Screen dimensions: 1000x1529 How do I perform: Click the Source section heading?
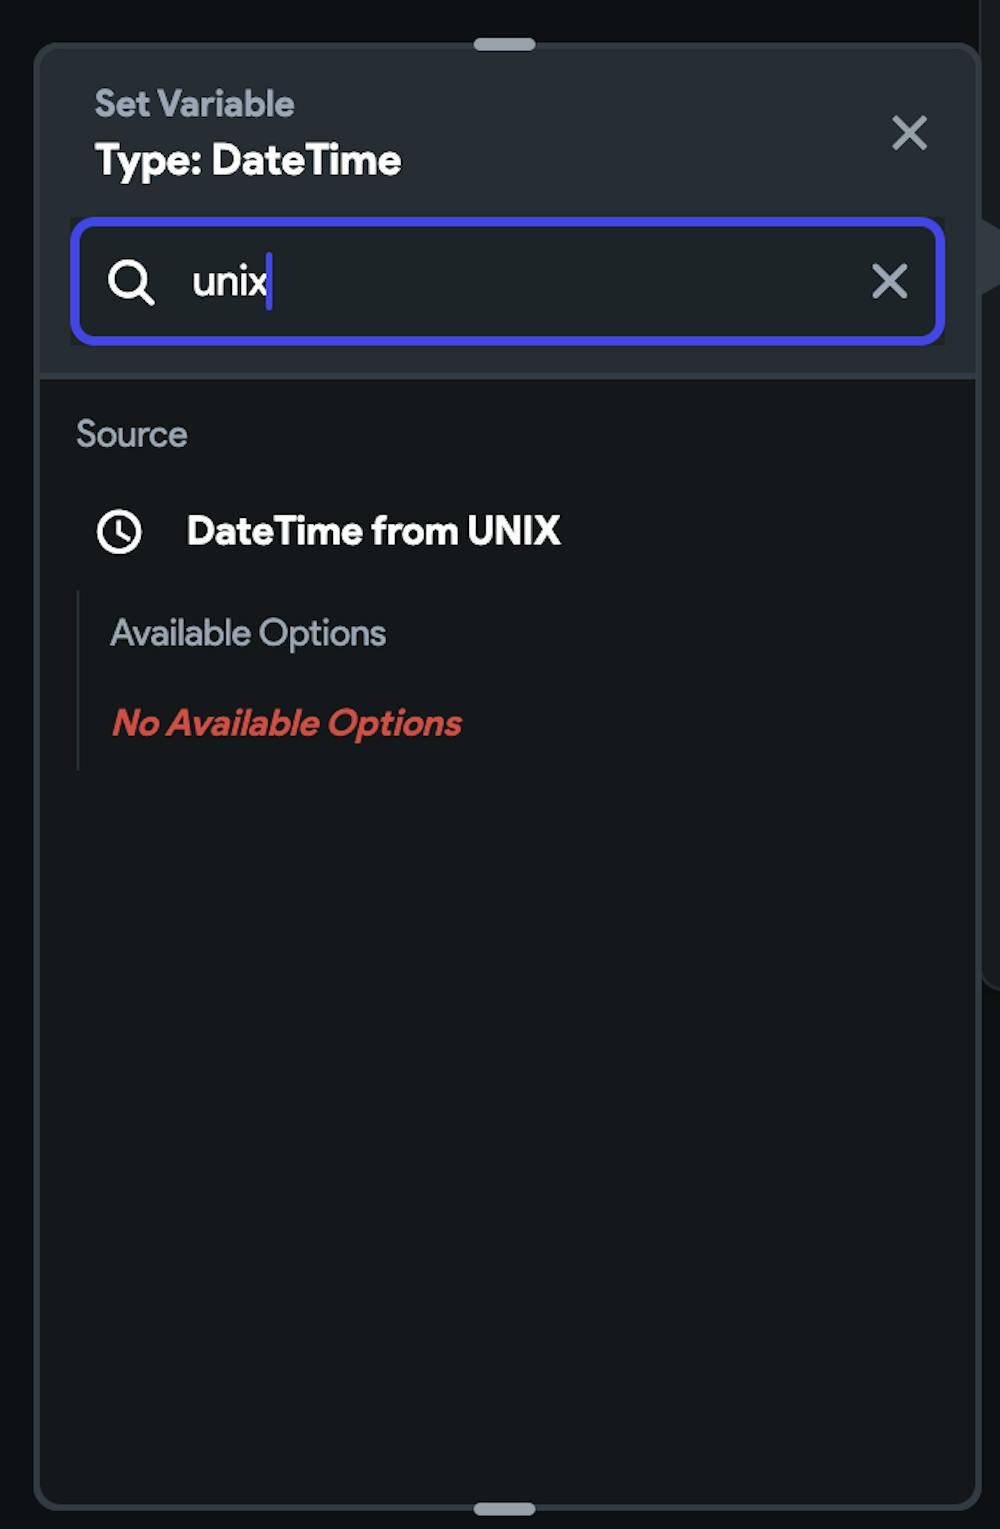click(x=132, y=435)
